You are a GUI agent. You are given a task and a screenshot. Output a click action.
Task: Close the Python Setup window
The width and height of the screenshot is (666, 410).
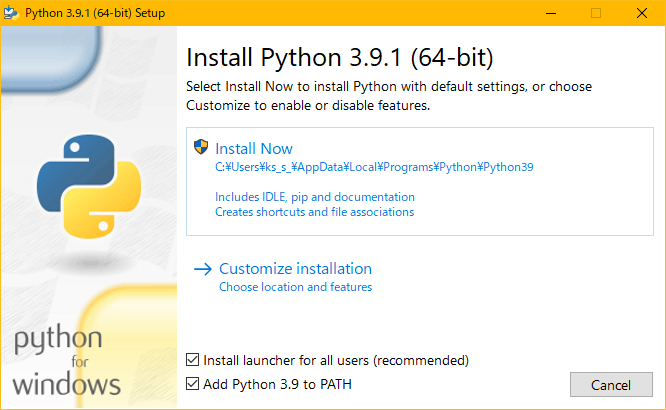(x=642, y=13)
